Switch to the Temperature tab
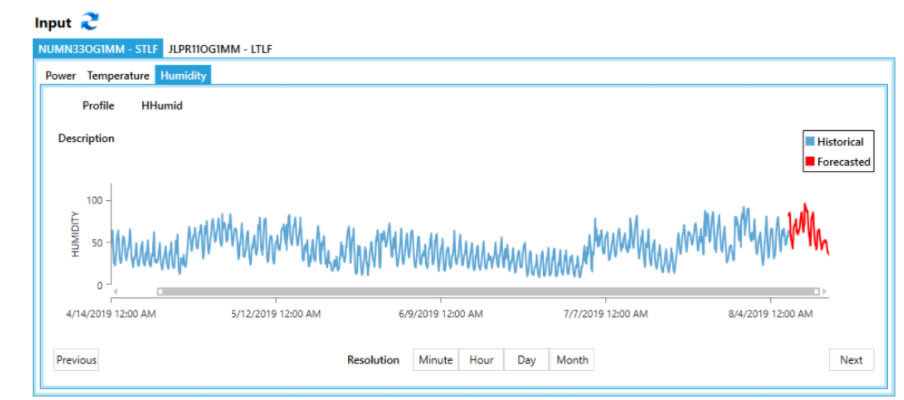 coord(118,75)
